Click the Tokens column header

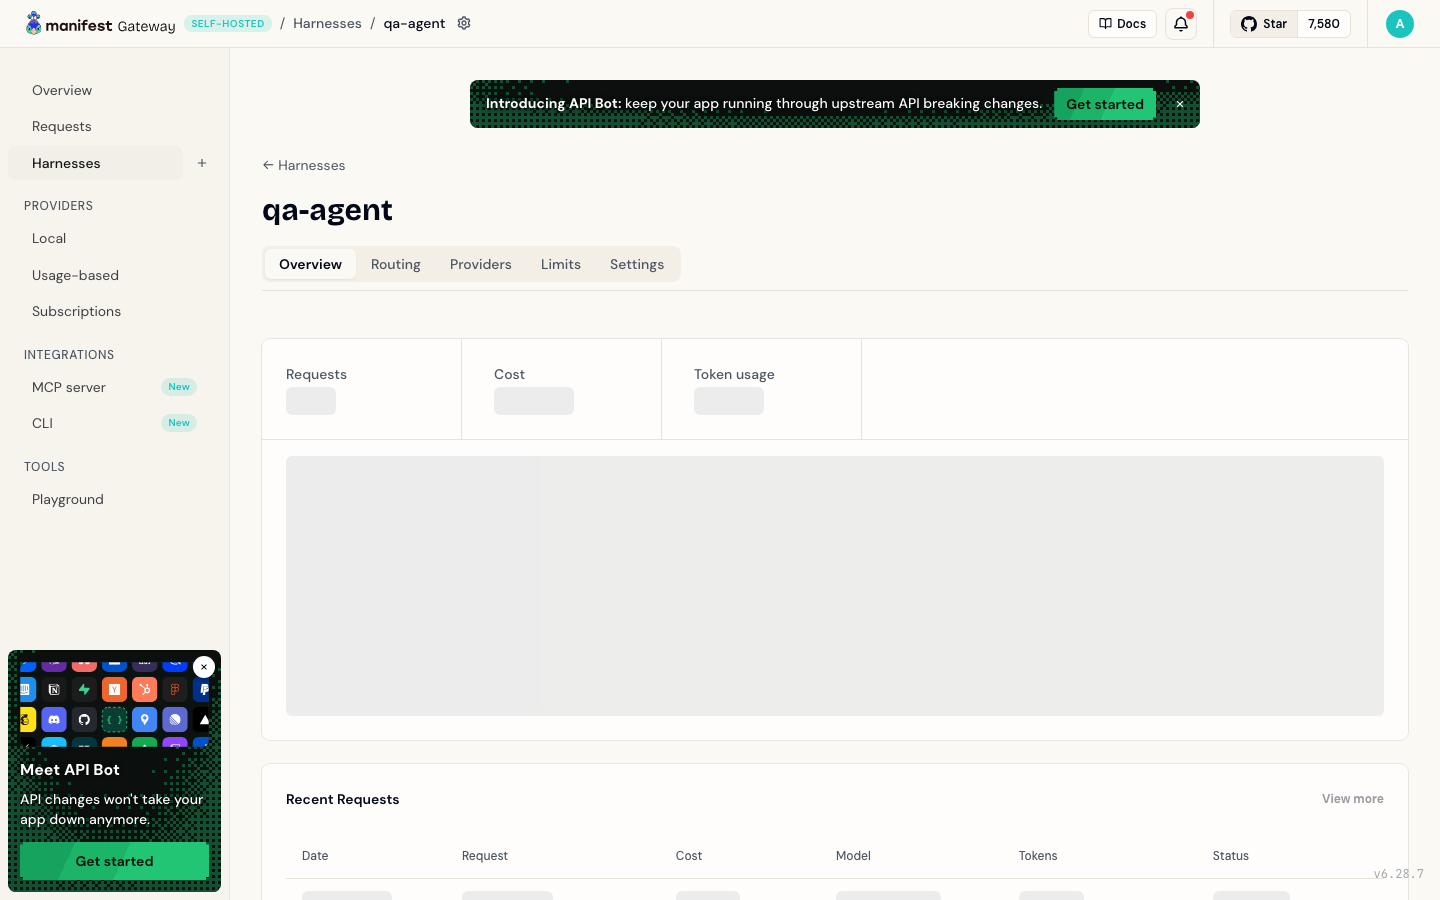pos(1038,856)
